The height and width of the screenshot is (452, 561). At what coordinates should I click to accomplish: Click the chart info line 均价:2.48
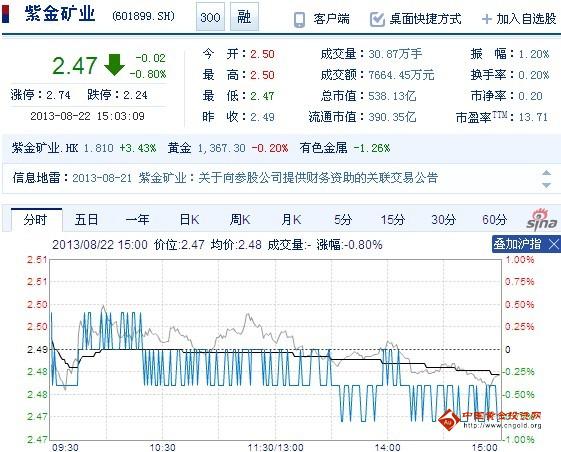coord(236,245)
